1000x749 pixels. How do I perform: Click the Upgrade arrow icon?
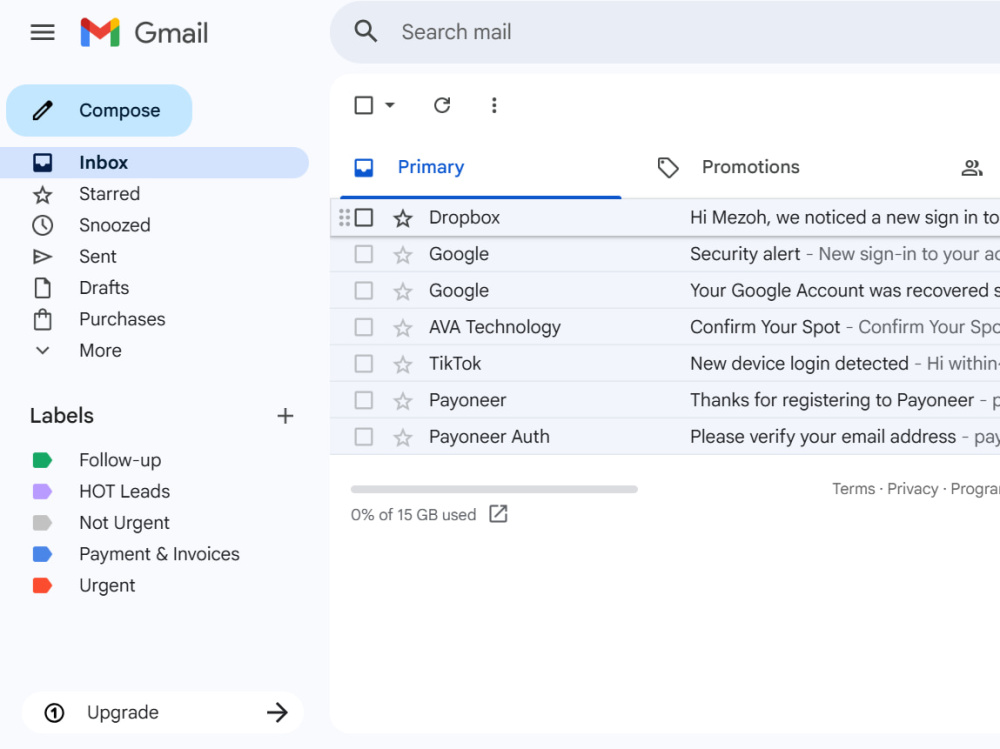tap(277, 712)
